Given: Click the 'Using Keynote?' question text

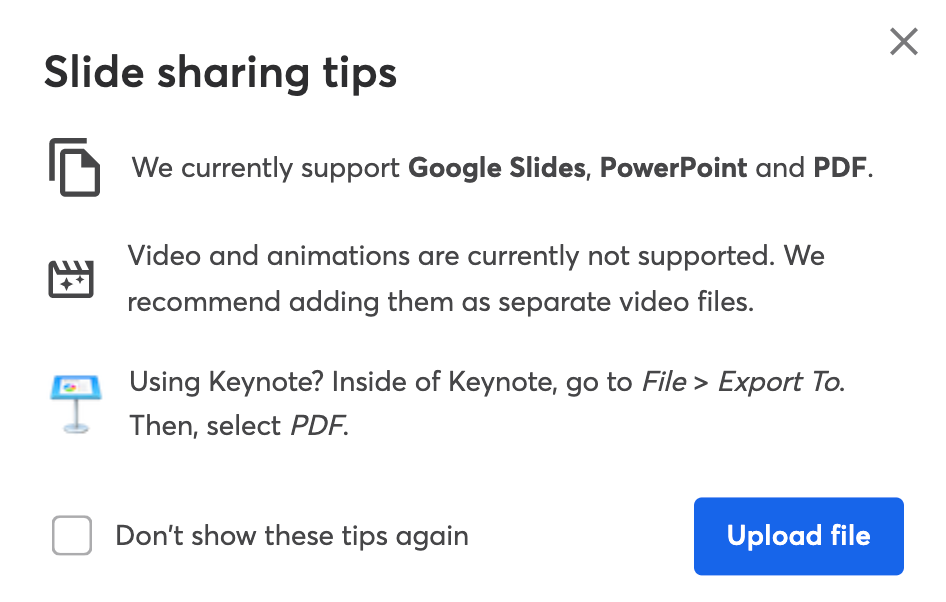Looking at the screenshot, I should pos(226,382).
